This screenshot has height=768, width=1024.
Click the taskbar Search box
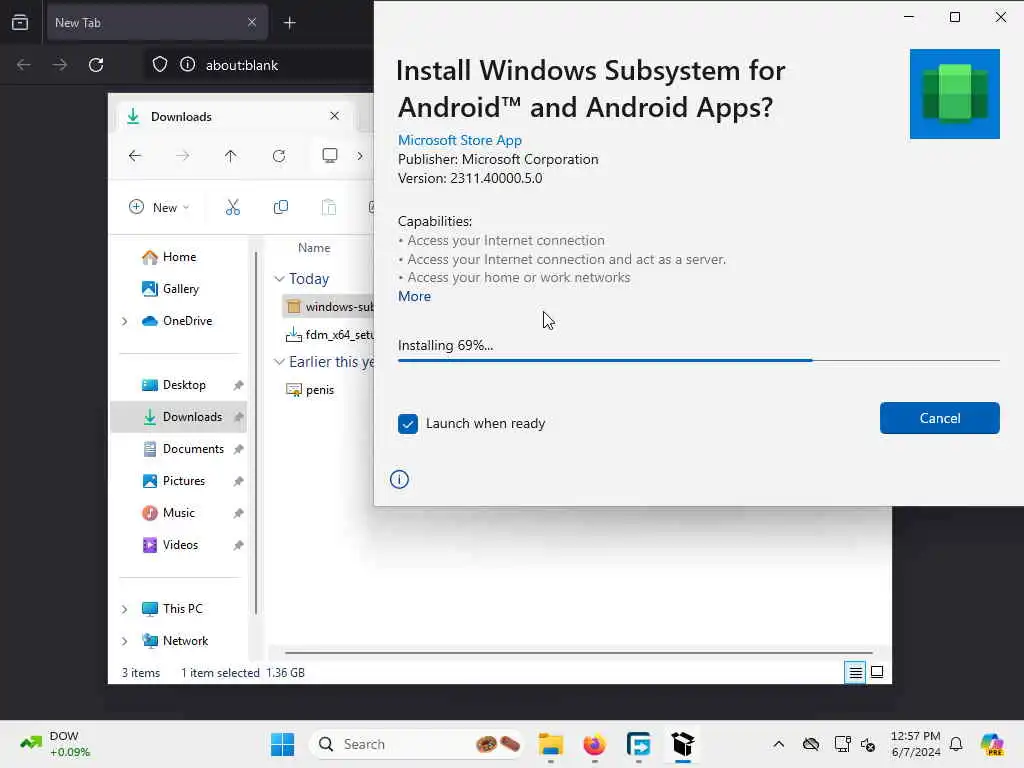coord(418,744)
